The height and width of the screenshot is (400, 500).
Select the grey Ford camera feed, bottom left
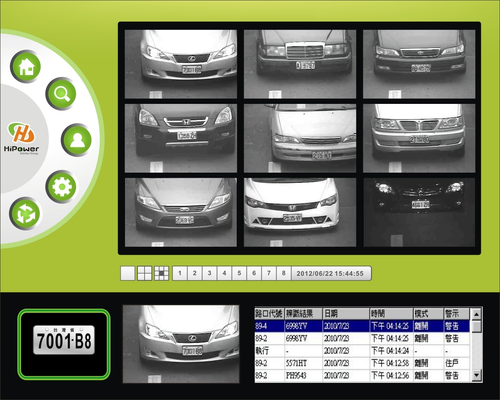pos(181,212)
